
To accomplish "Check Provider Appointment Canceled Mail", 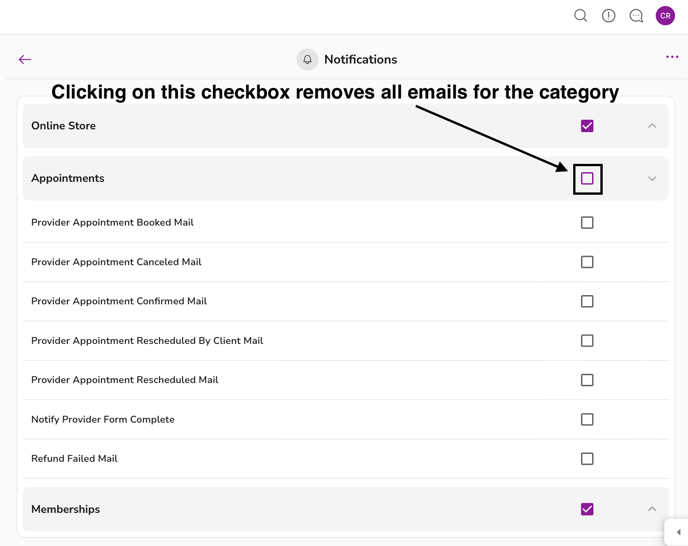I will (x=587, y=262).
